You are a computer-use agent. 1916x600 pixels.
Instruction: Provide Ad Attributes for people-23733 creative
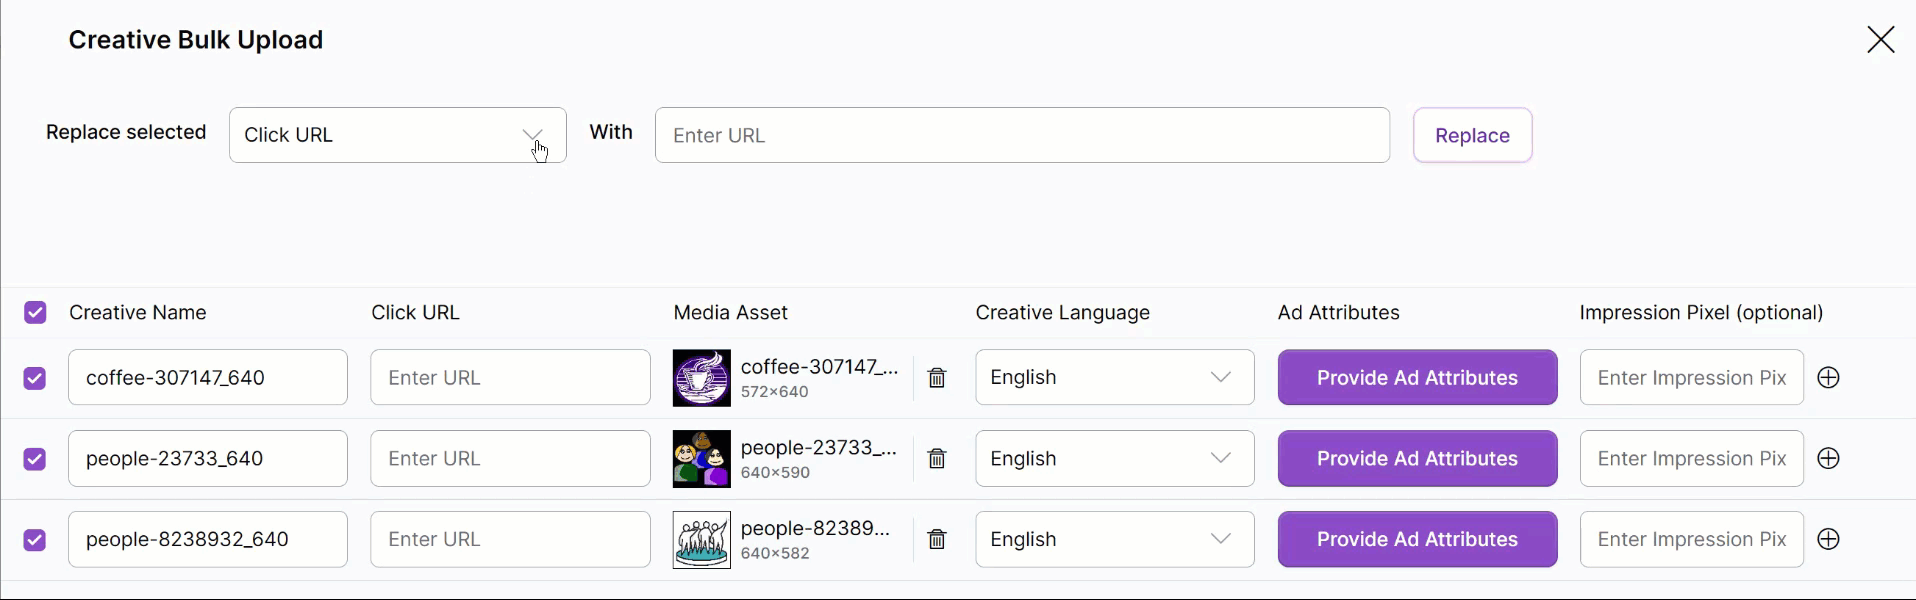pyautogui.click(x=1417, y=459)
